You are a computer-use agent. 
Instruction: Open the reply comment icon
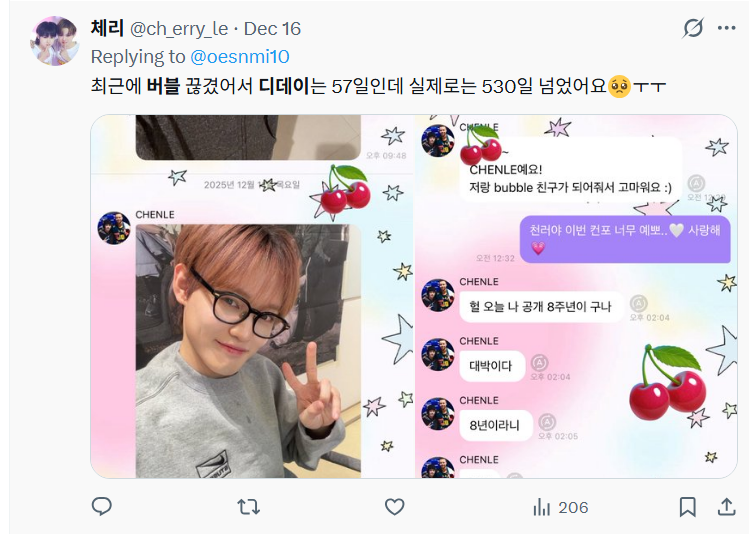pos(101,506)
